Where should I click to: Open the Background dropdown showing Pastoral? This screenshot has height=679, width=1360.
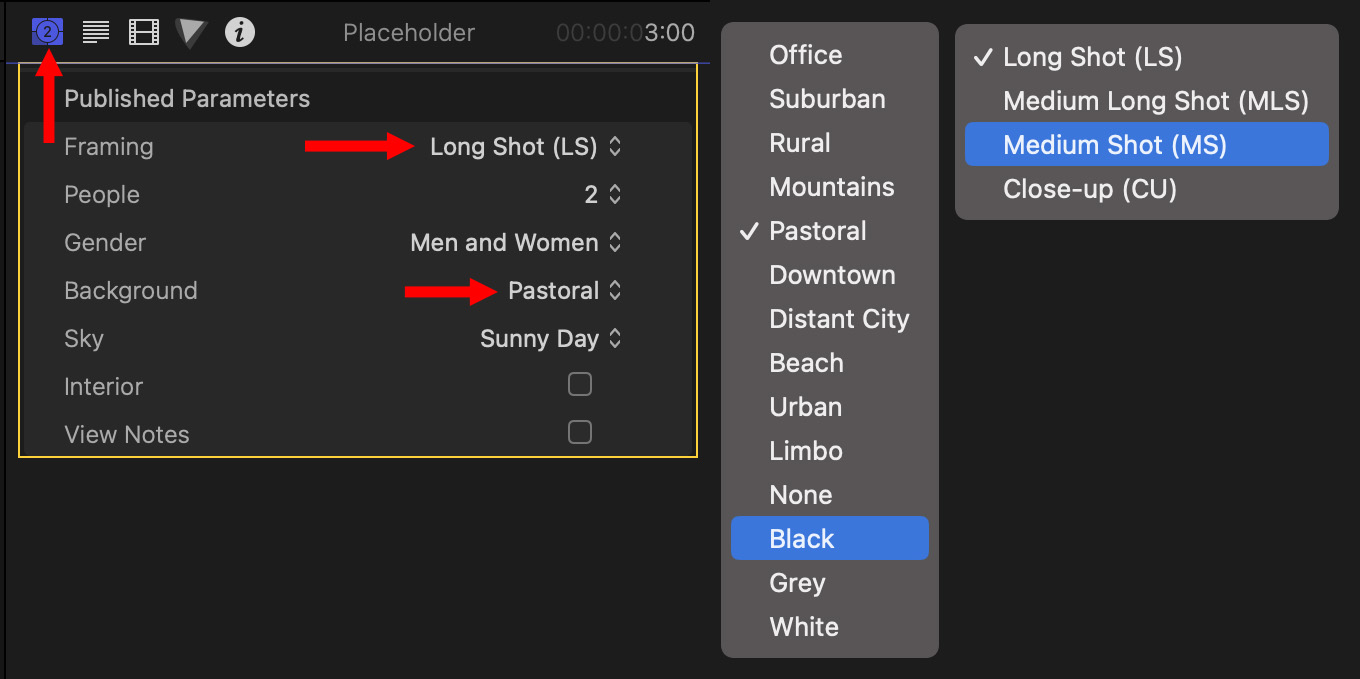pyautogui.click(x=564, y=291)
